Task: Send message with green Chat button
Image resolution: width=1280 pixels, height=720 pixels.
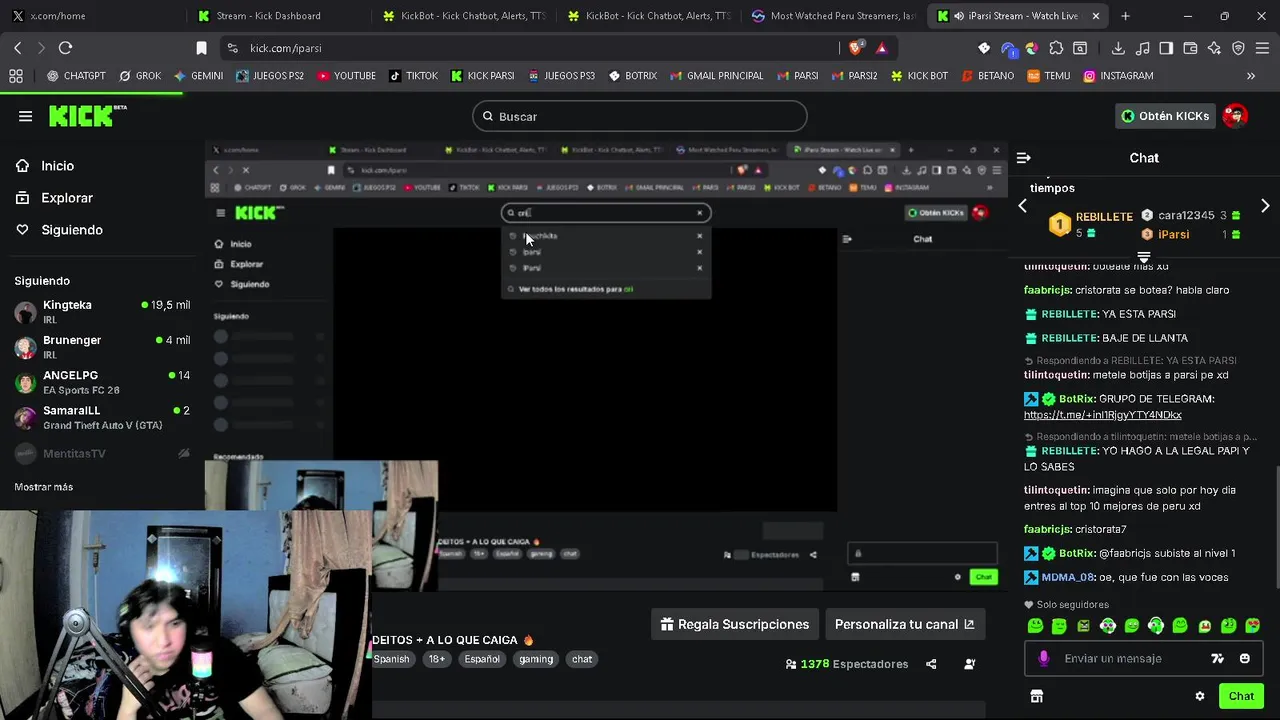Action: pos(1241,696)
